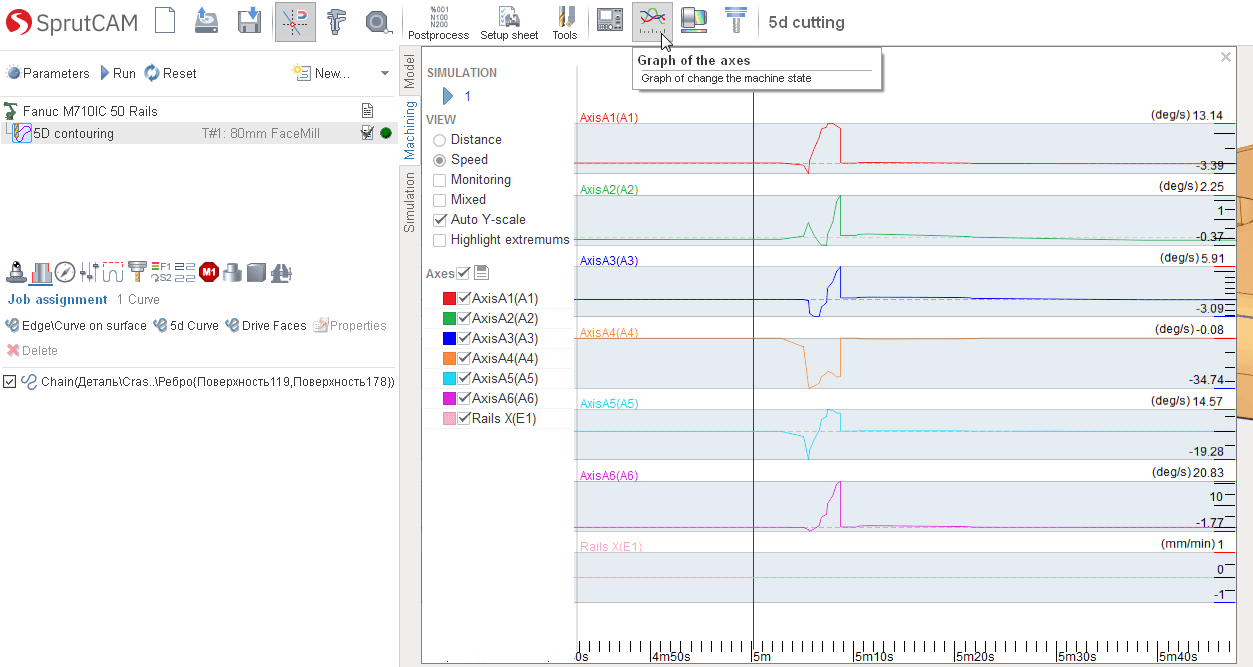The image size is (1253, 667).
Task: Open the Postprocess function
Action: point(438,23)
